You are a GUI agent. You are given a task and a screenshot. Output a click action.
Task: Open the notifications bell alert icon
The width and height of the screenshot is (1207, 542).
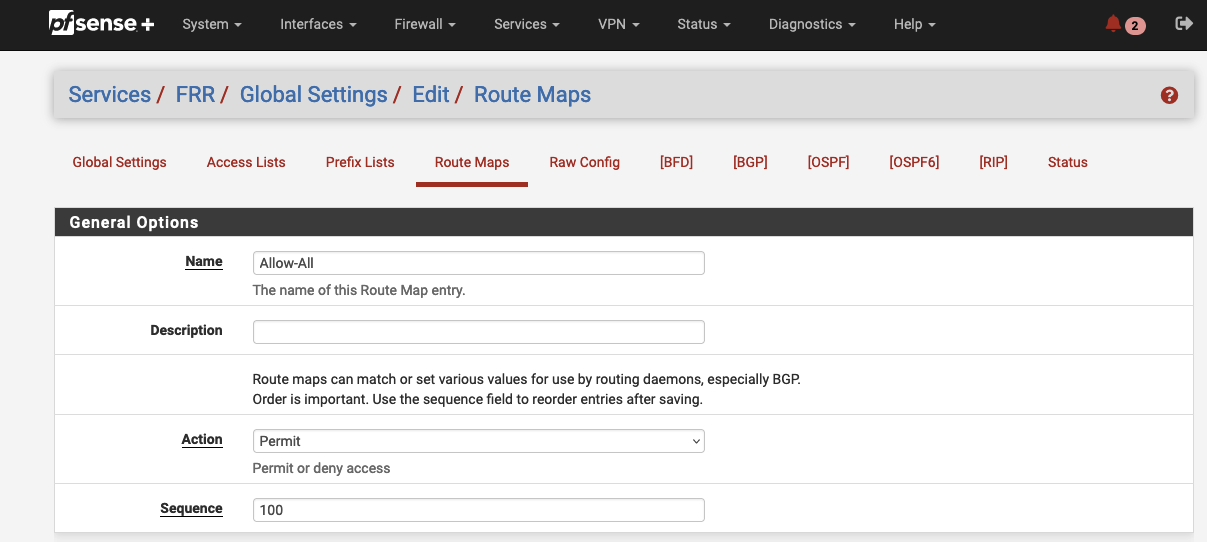[x=1114, y=24]
